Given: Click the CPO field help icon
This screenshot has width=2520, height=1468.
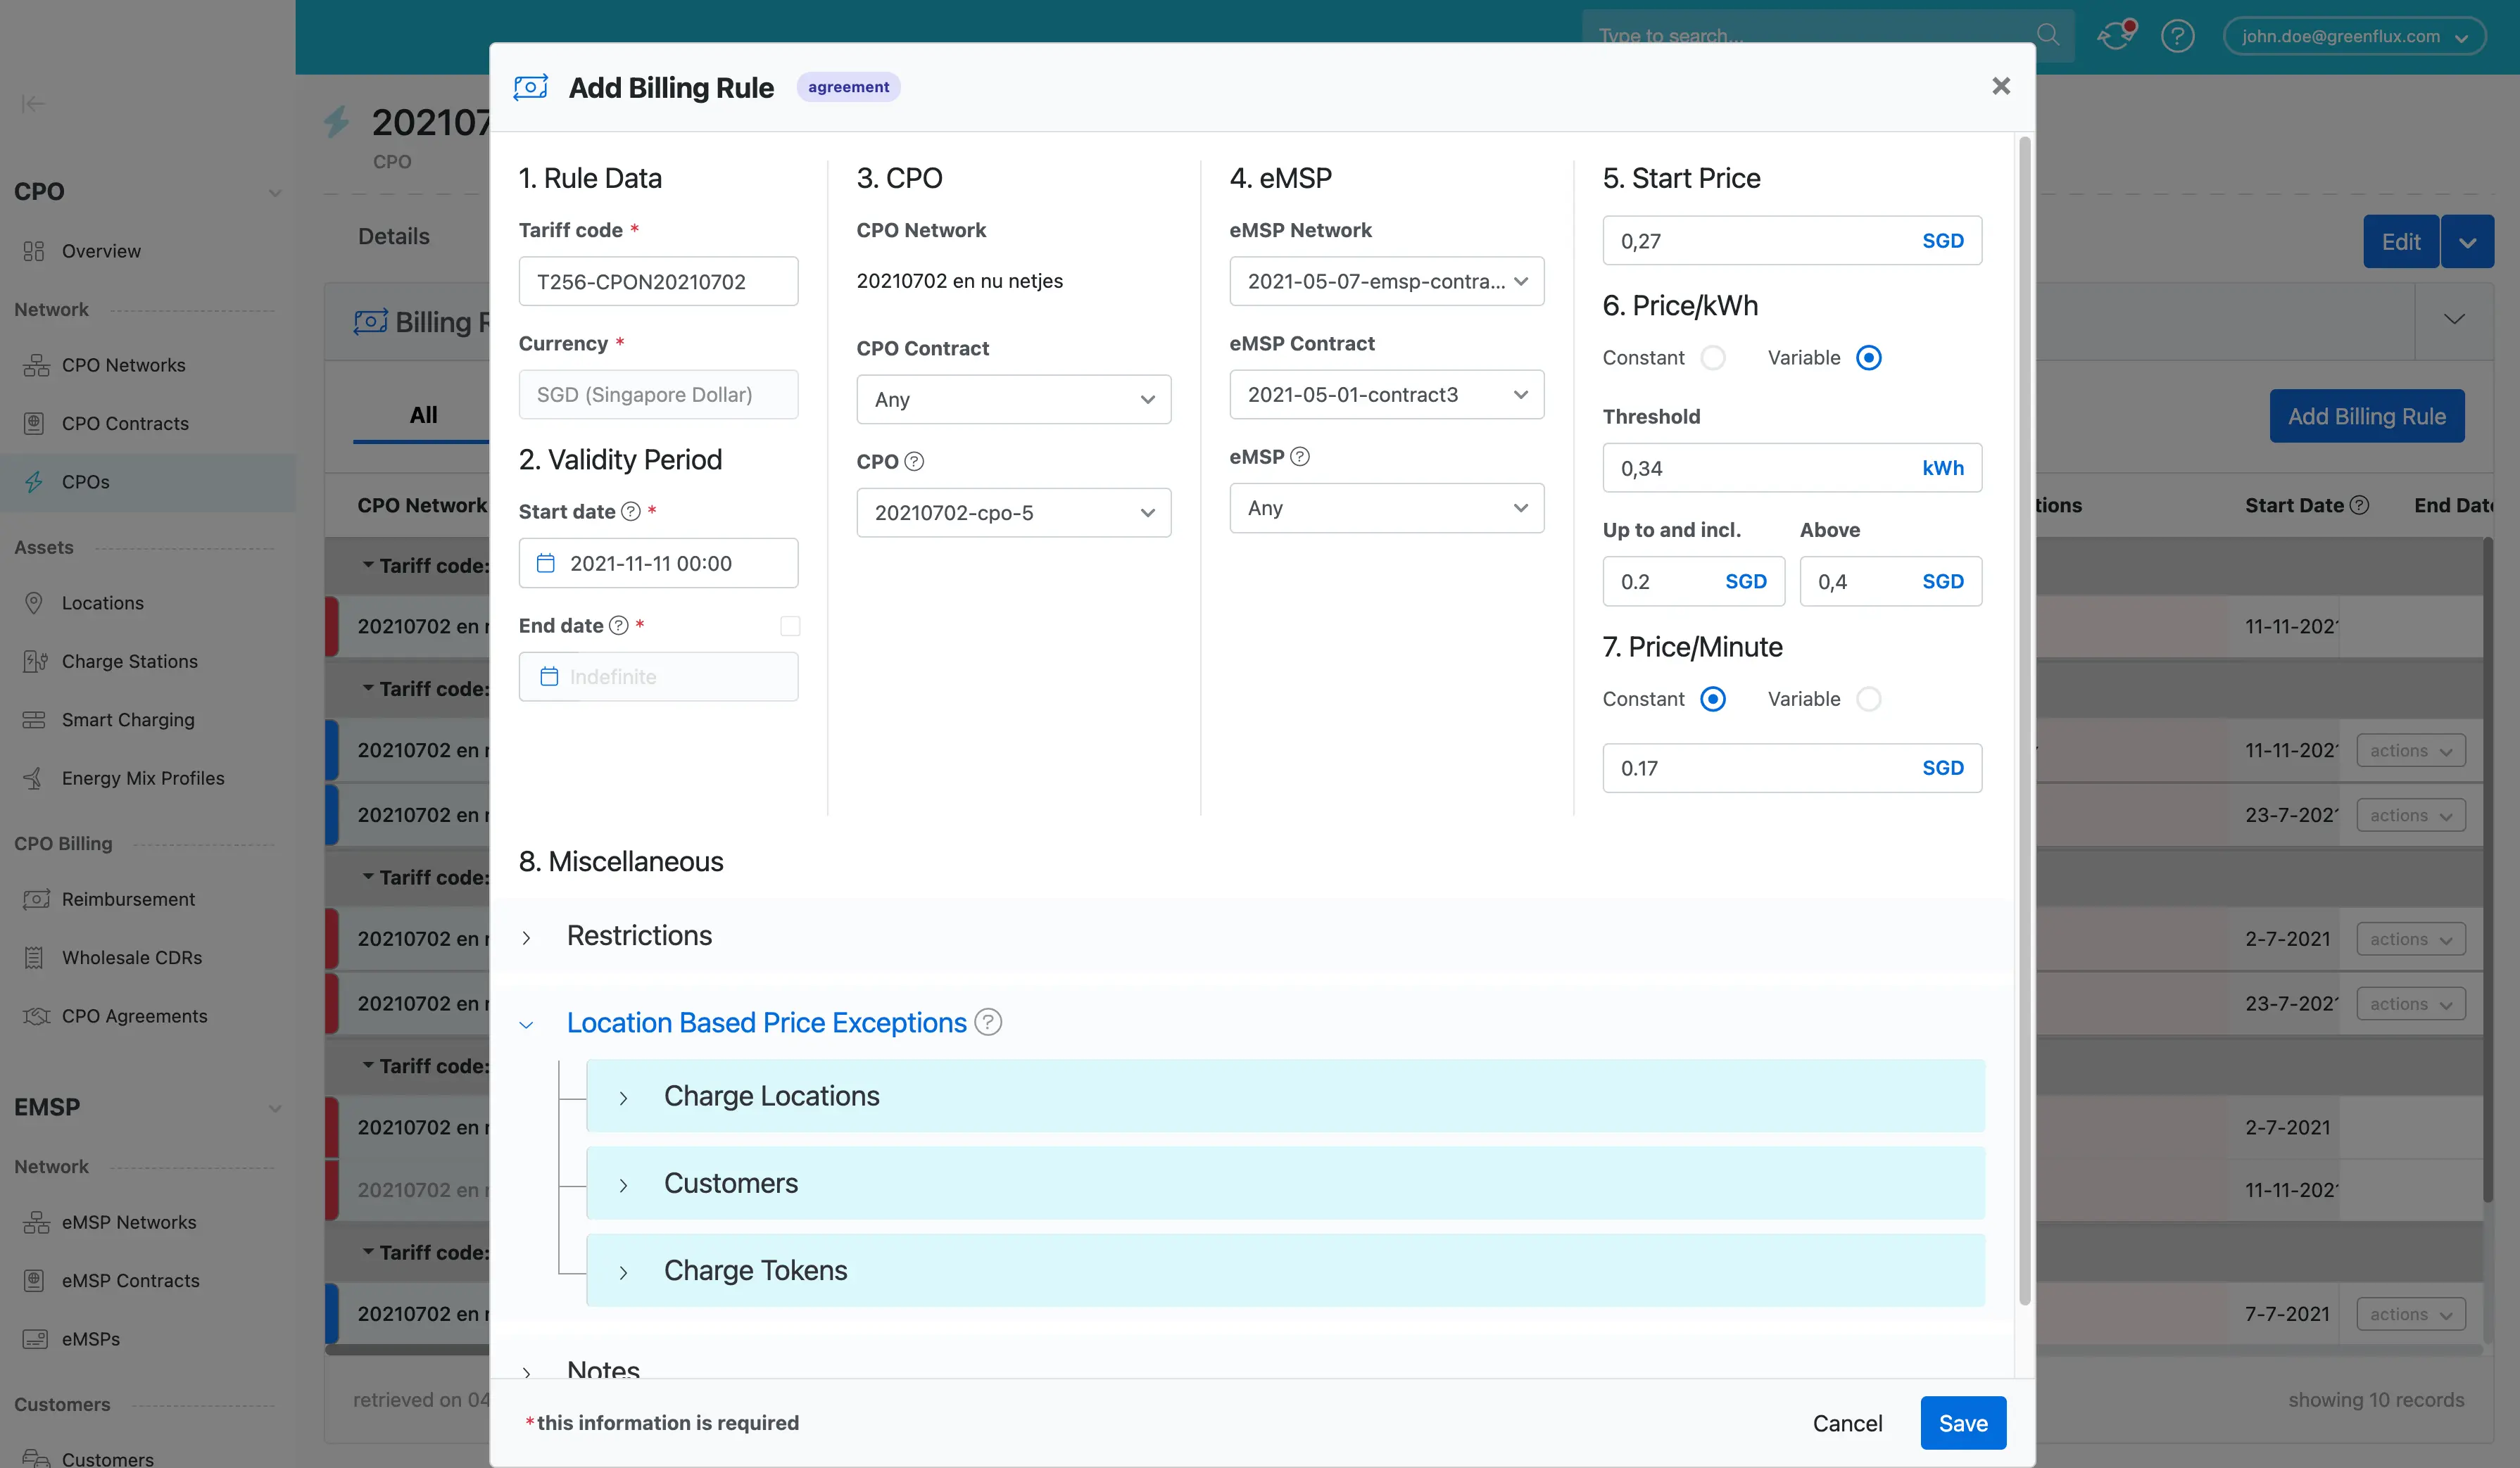Looking at the screenshot, I should point(913,462).
